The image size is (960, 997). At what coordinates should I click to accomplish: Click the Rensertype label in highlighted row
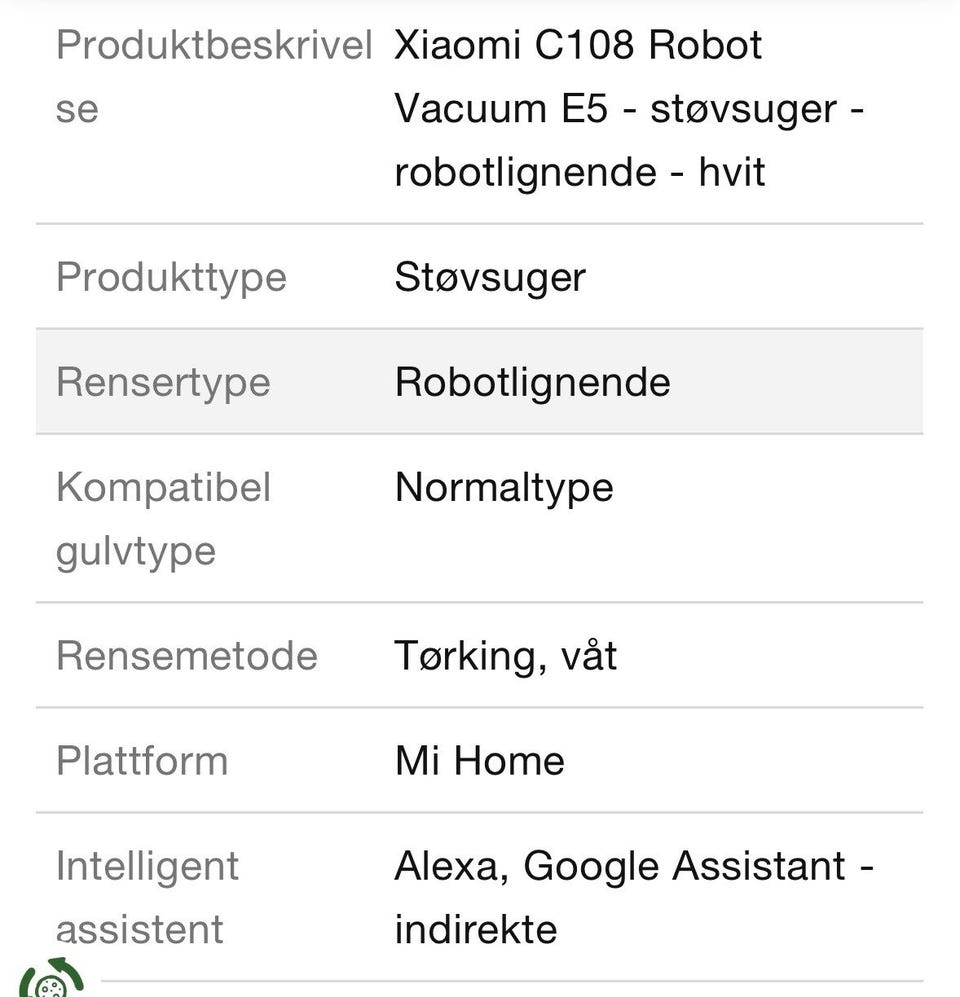(x=163, y=382)
